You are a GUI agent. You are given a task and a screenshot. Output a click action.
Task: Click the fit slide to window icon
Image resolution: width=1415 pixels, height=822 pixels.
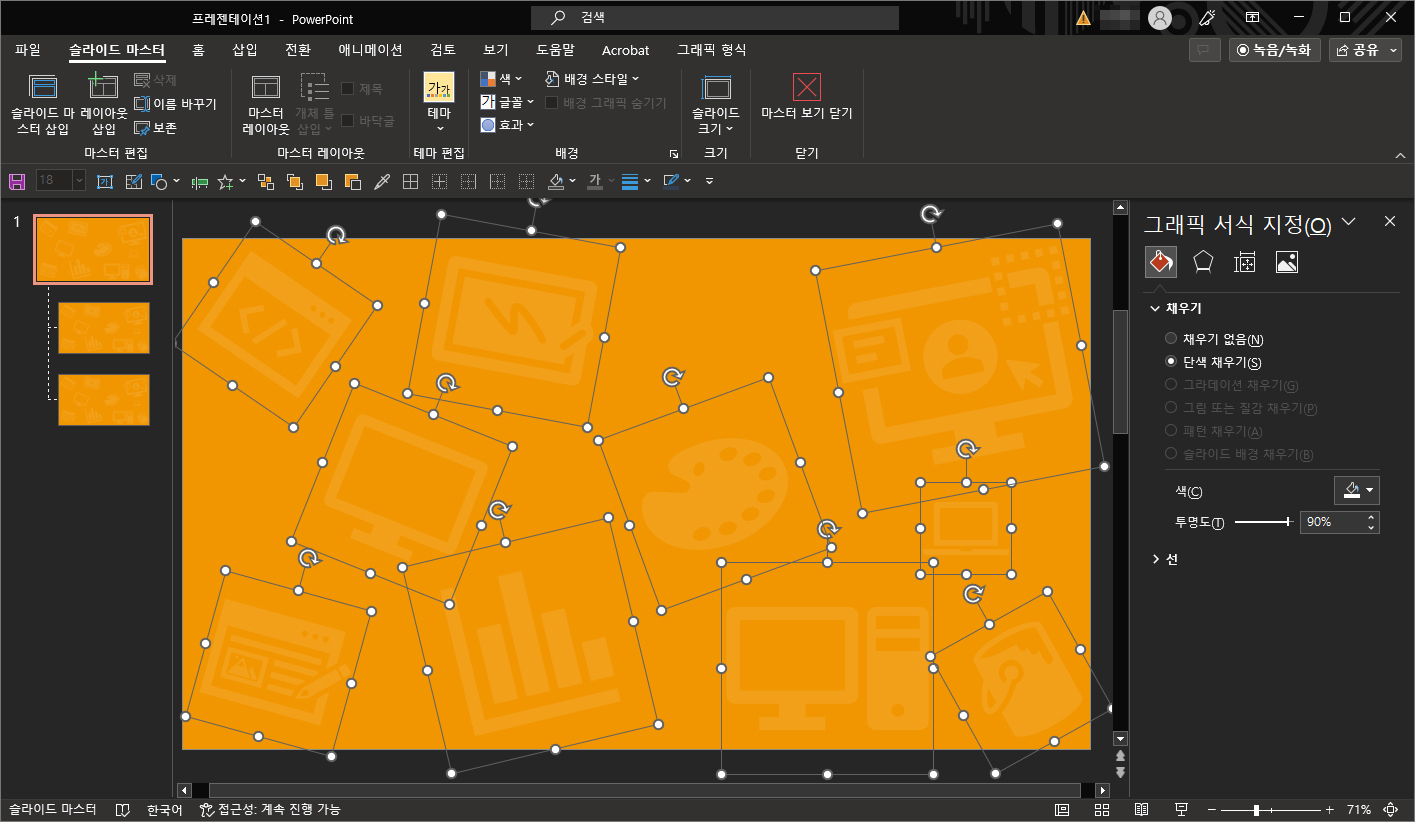(x=1390, y=809)
